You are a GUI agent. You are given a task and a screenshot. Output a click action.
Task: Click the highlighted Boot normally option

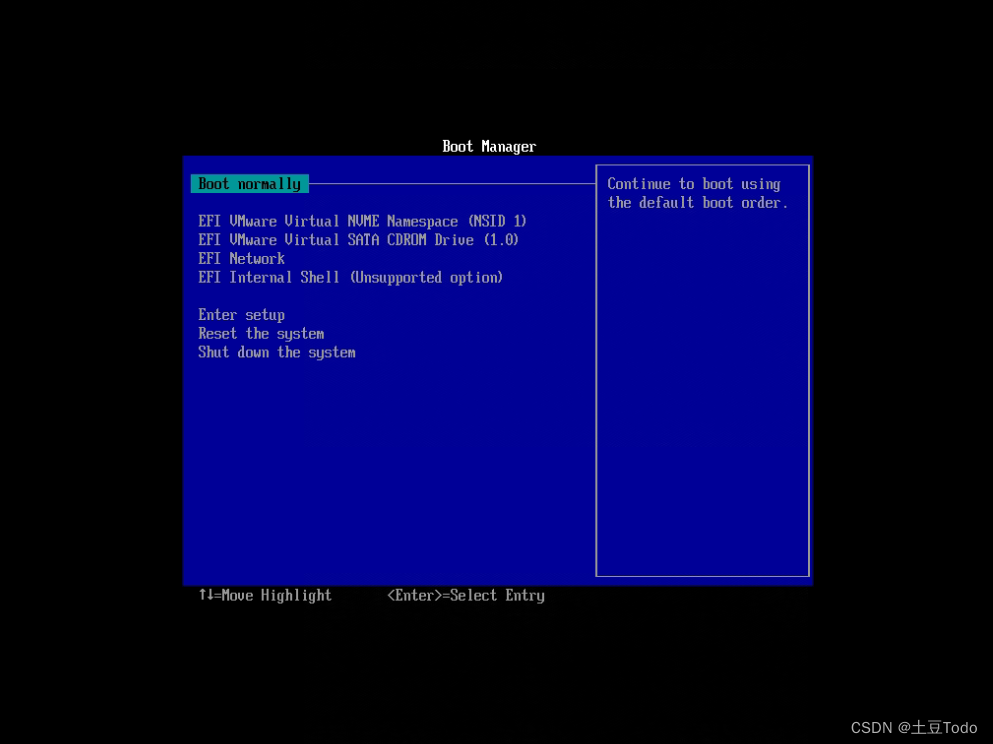[x=248, y=183]
